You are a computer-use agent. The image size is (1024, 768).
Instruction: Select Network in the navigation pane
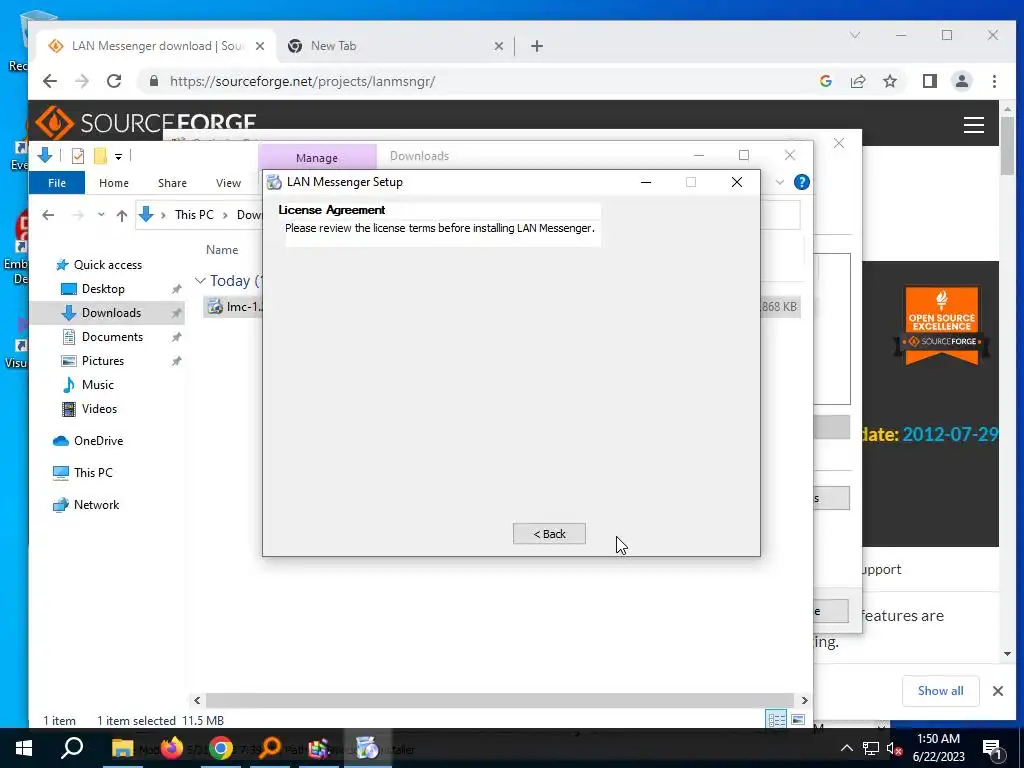[x=96, y=505]
